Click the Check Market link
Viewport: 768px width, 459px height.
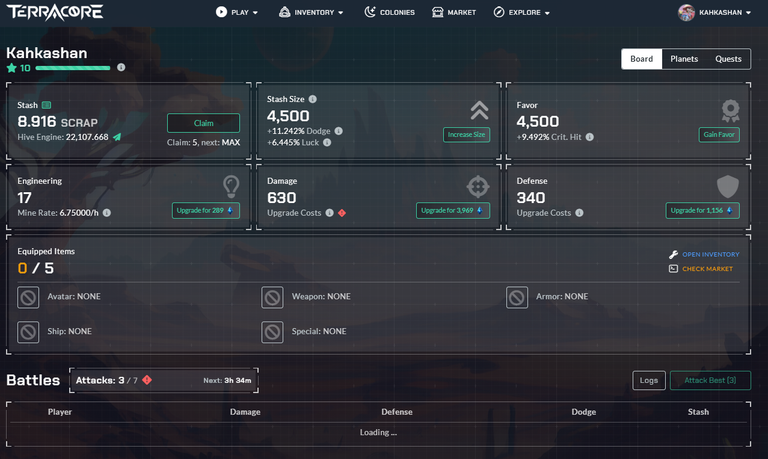coord(701,268)
